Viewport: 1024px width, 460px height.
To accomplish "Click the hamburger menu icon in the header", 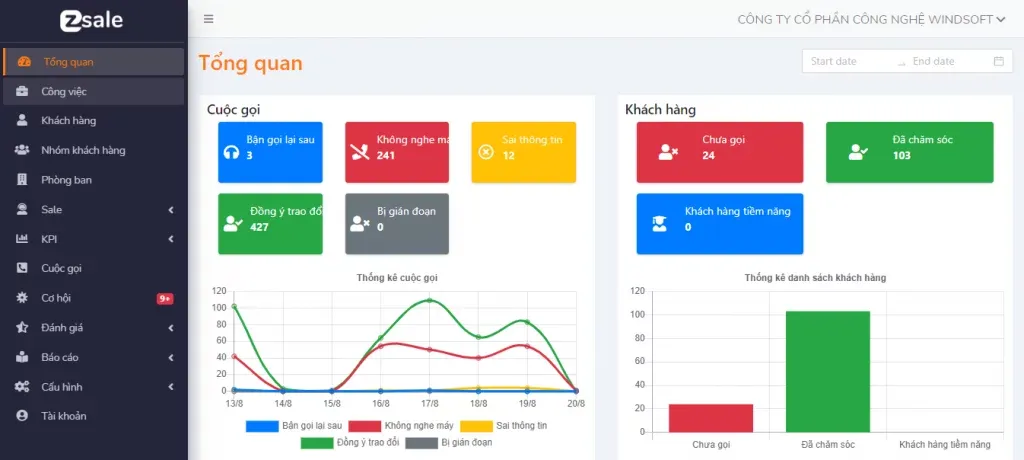I will 208,19.
